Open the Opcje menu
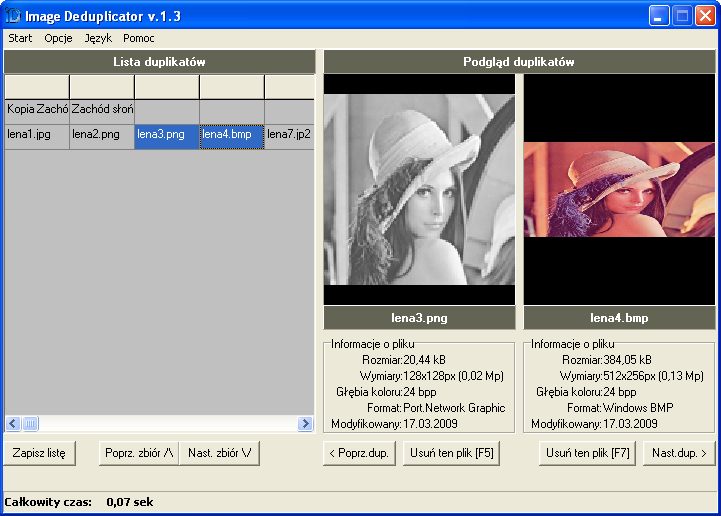The height and width of the screenshot is (516, 721). [x=58, y=38]
